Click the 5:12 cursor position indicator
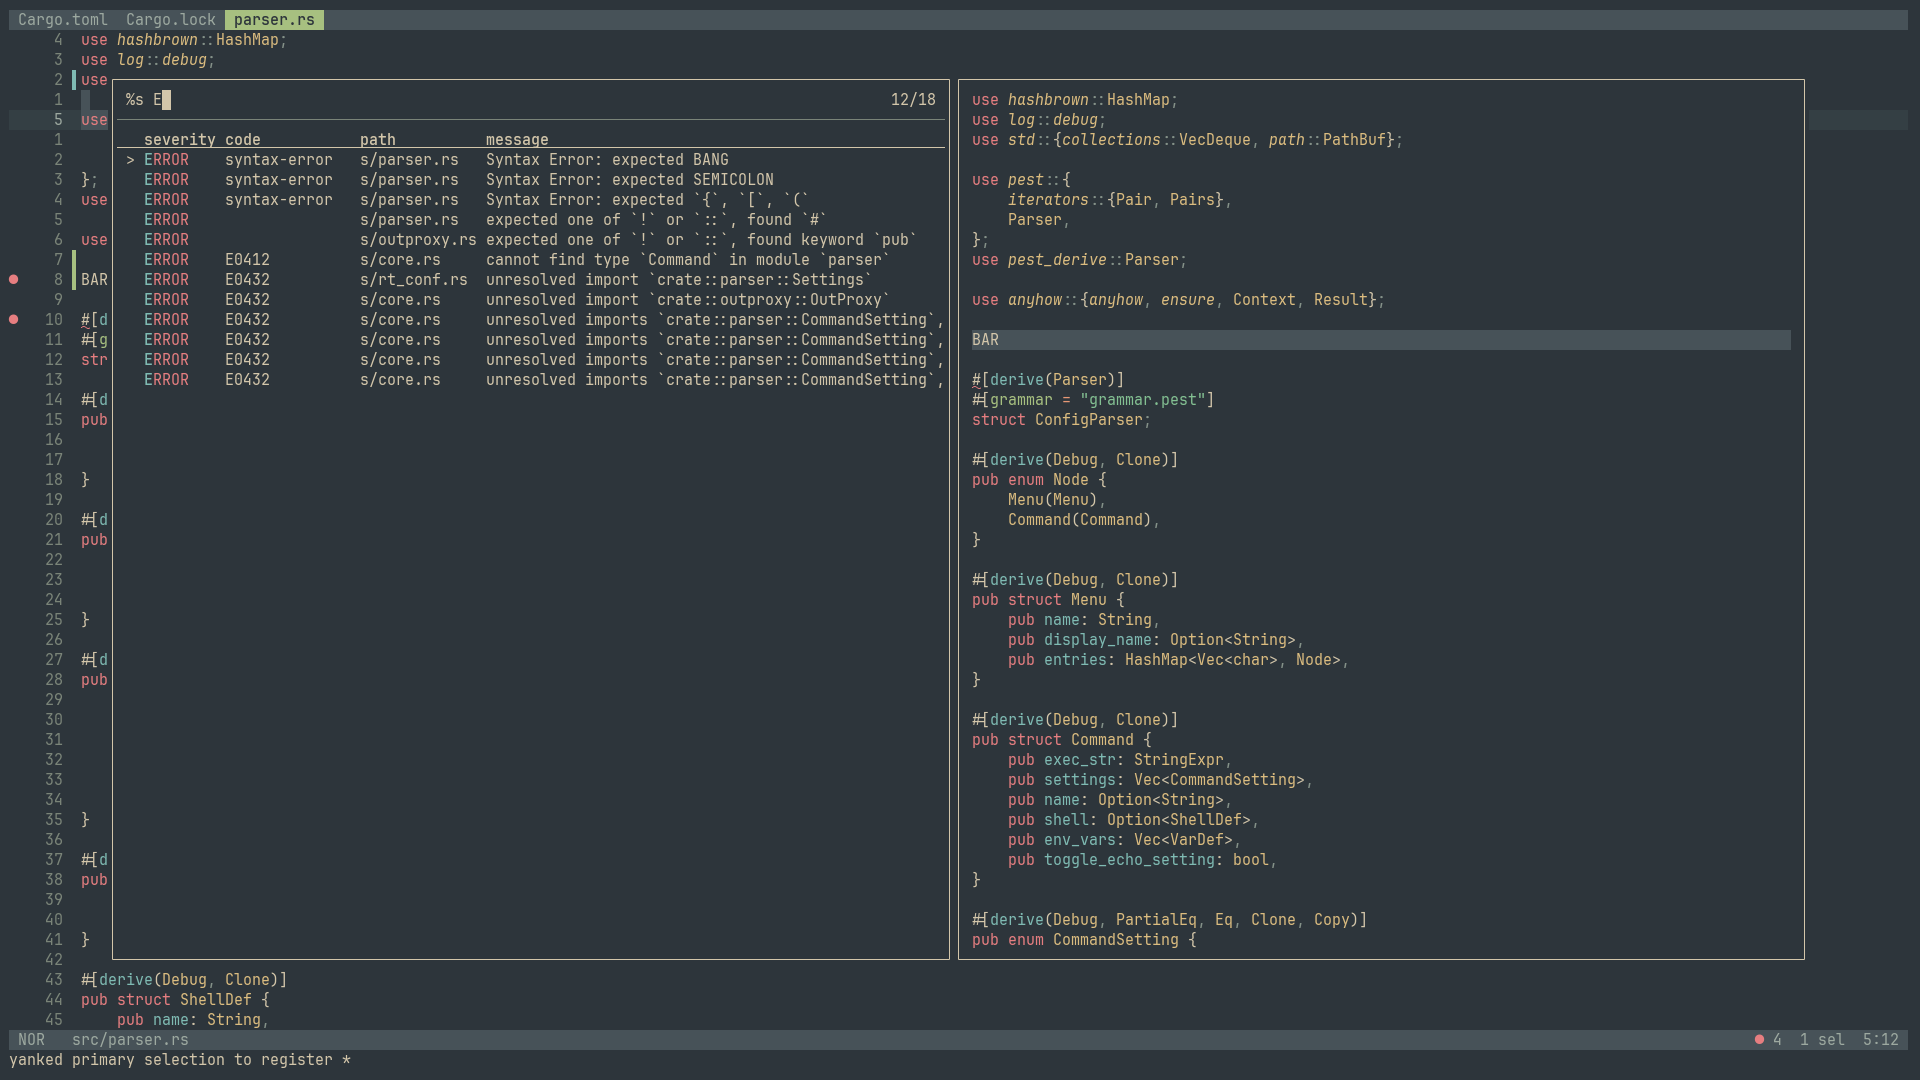This screenshot has width=1920, height=1080. coord(1880,1040)
